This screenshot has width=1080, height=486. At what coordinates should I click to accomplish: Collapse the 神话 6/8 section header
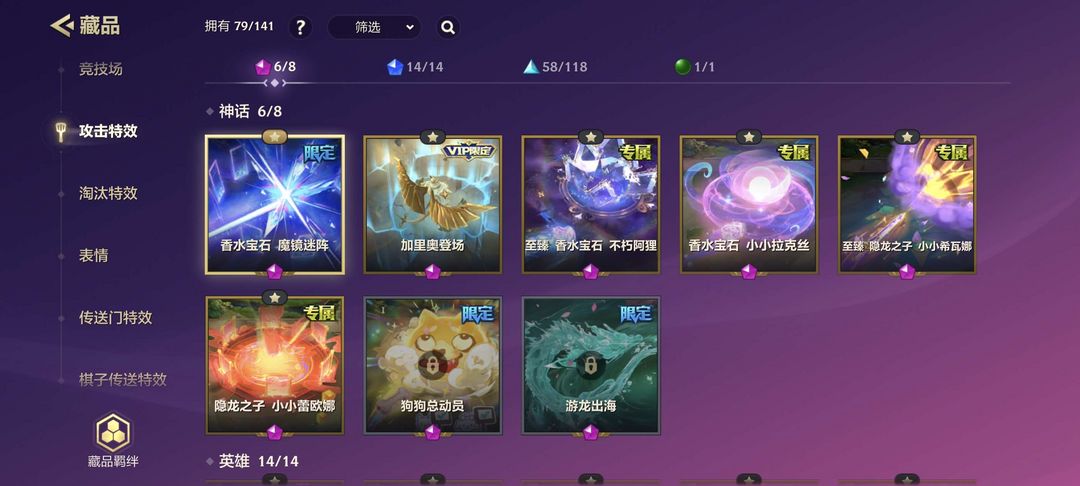[x=245, y=112]
